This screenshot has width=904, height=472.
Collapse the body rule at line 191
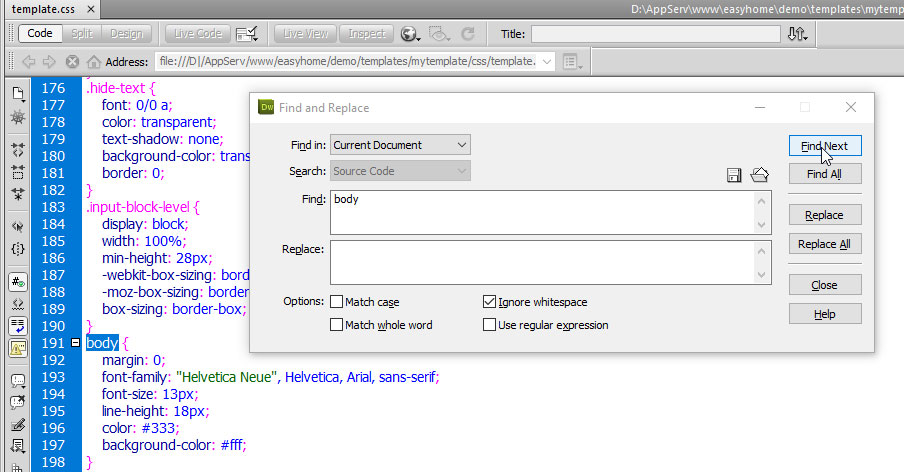tap(76, 344)
